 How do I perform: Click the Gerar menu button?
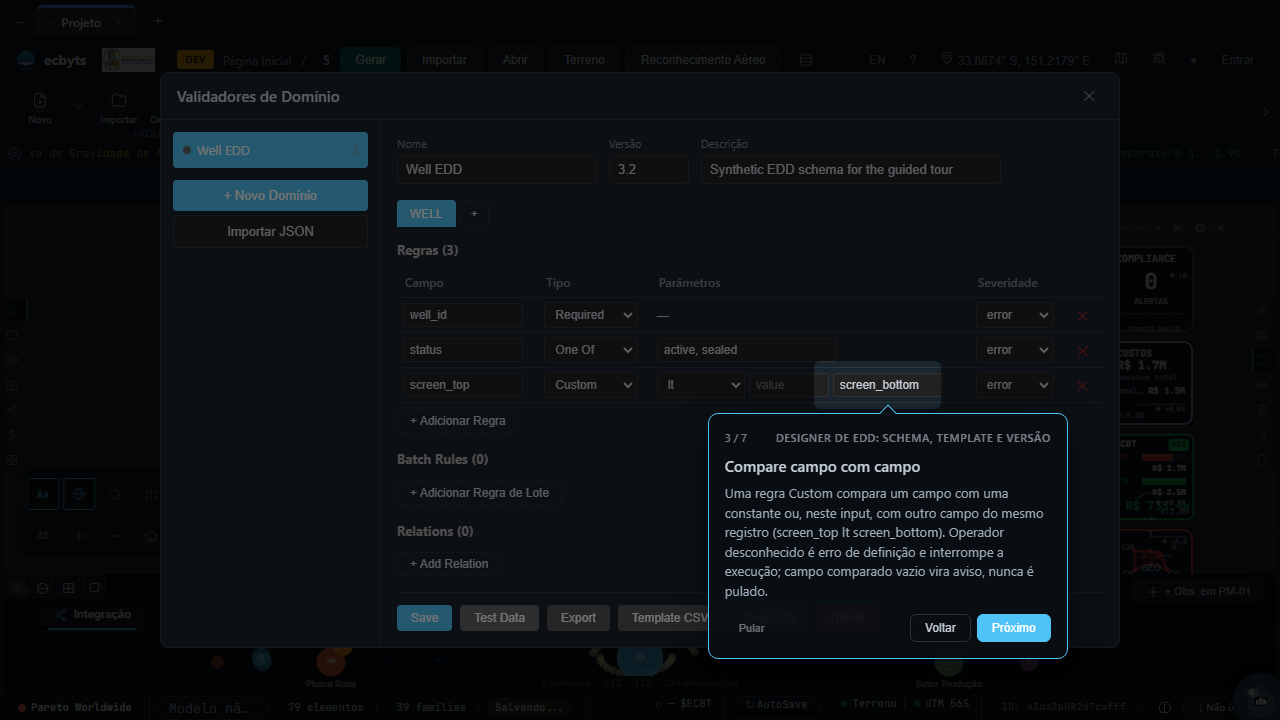click(370, 60)
